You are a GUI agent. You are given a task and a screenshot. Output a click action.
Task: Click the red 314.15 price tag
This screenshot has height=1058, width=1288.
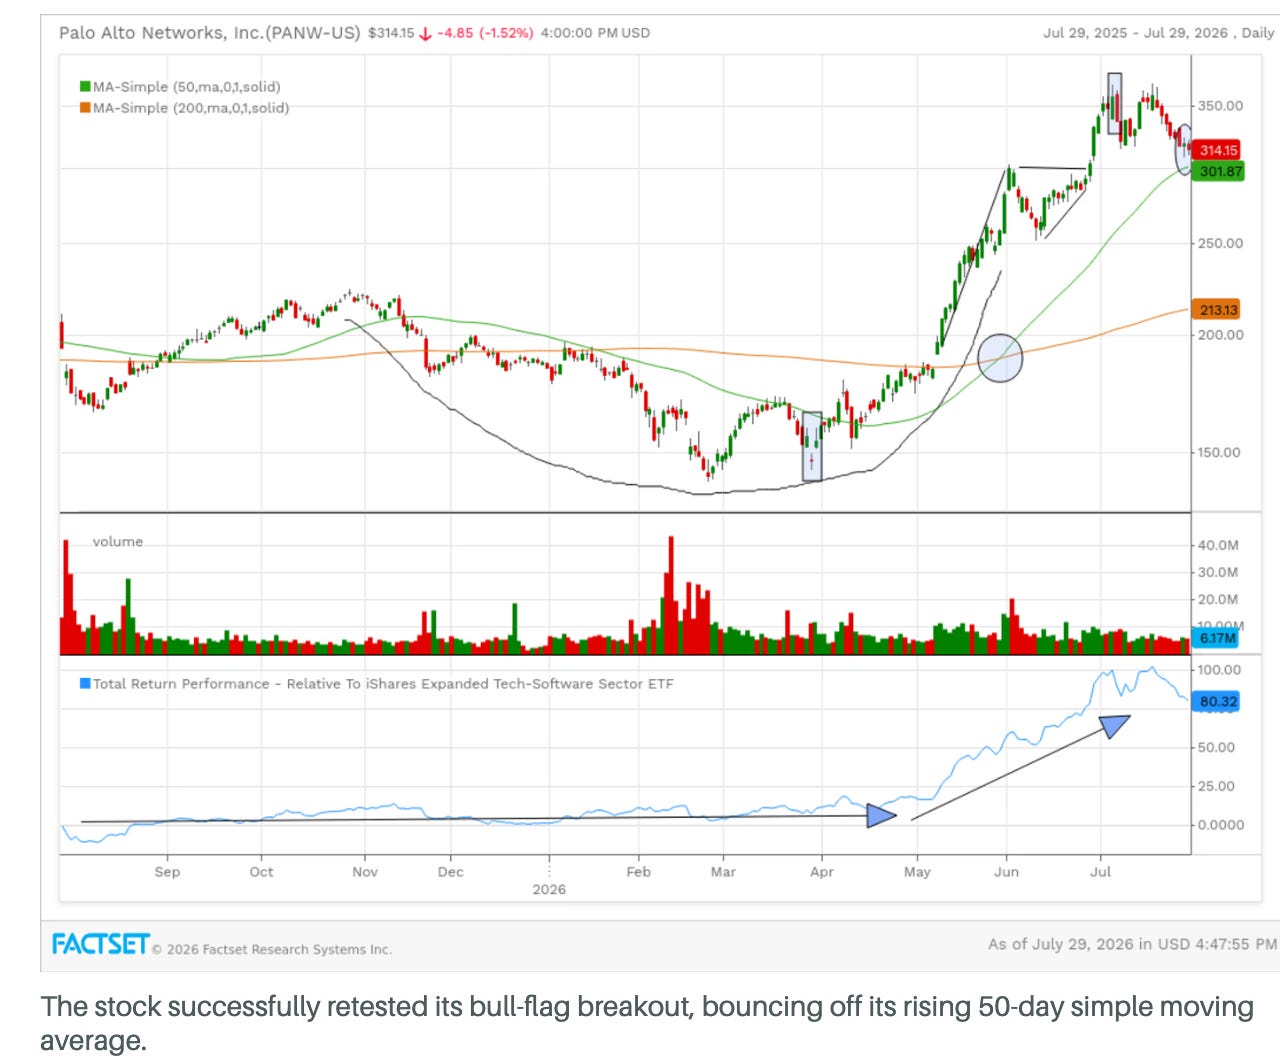[x=1218, y=150]
